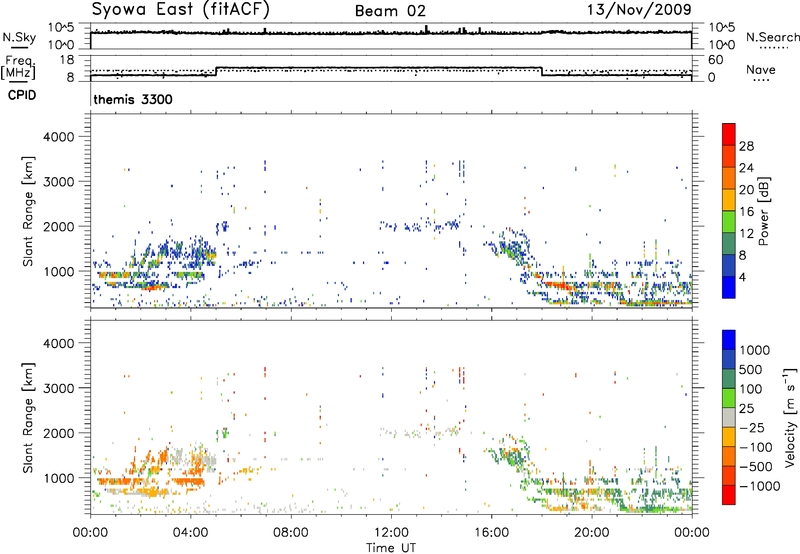Click the '2000' tick on velocity panel

(59, 433)
